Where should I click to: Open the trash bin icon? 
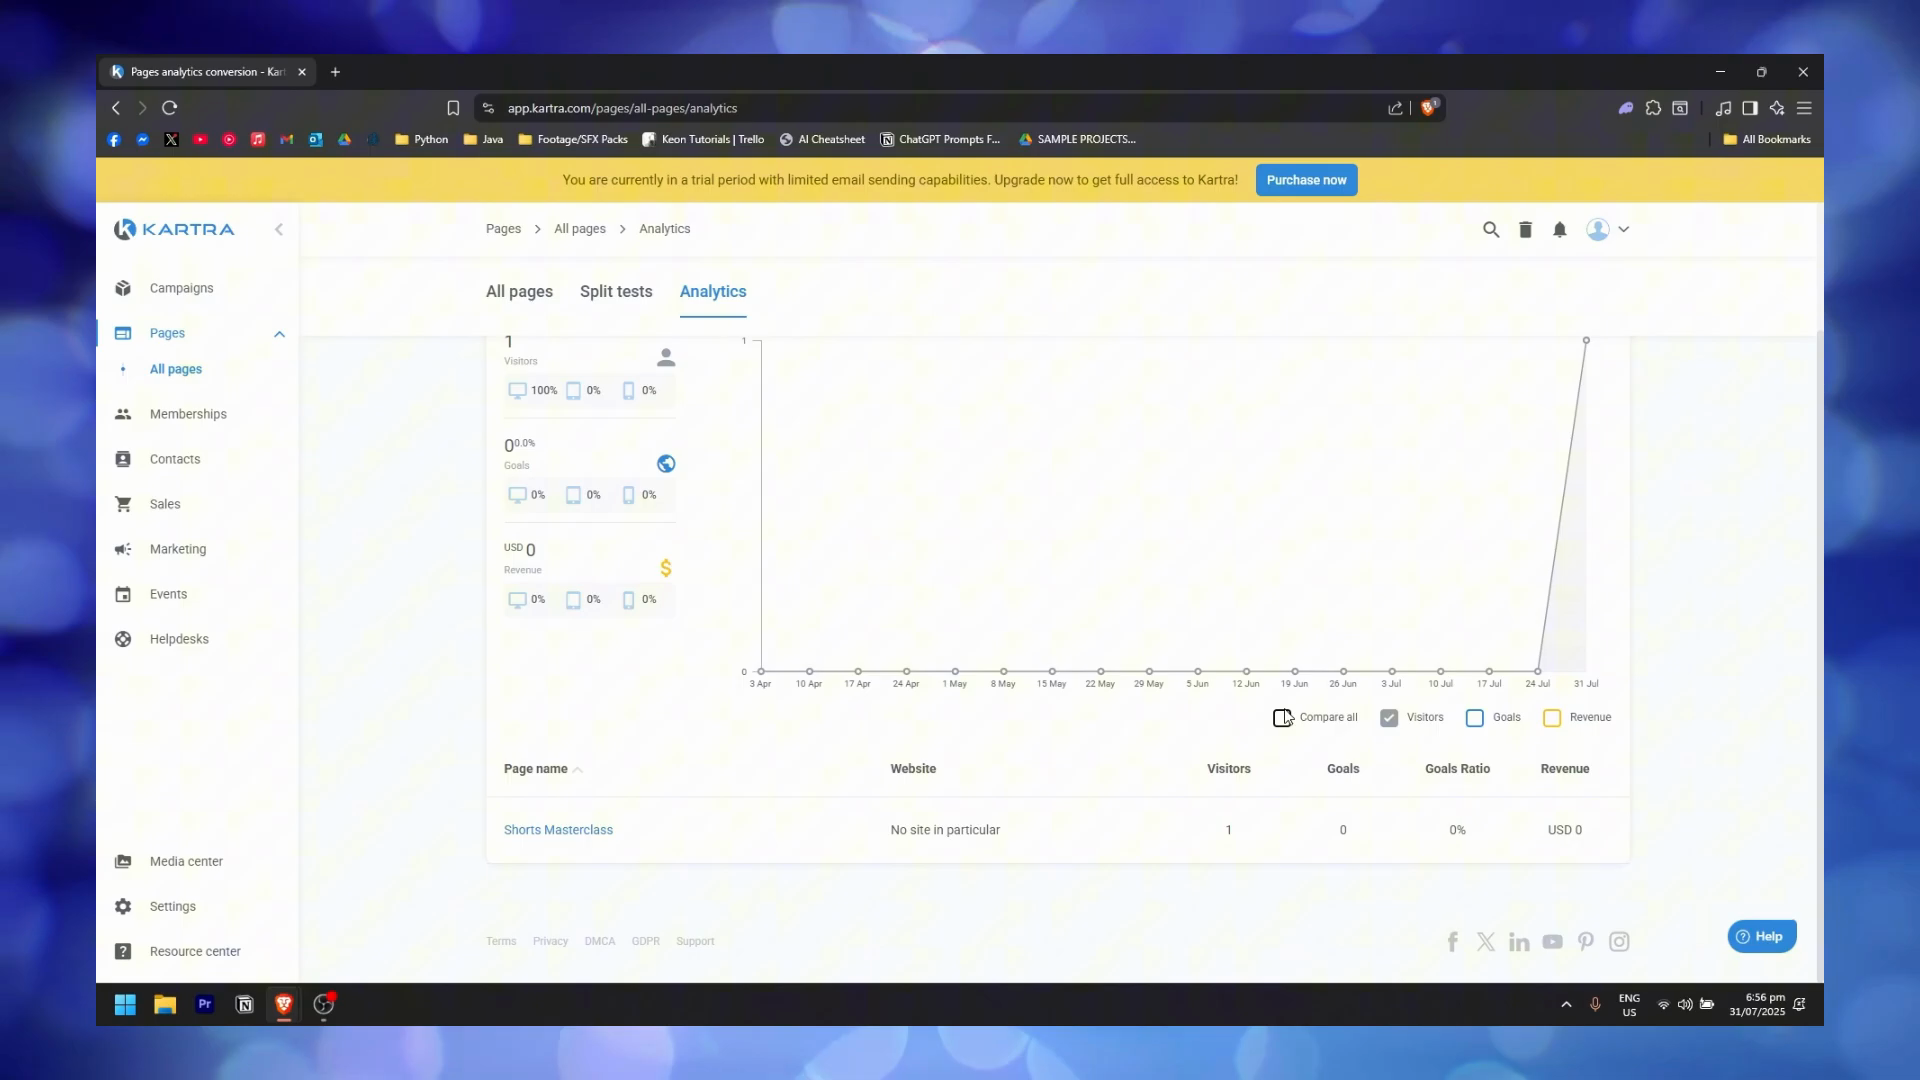coord(1525,229)
